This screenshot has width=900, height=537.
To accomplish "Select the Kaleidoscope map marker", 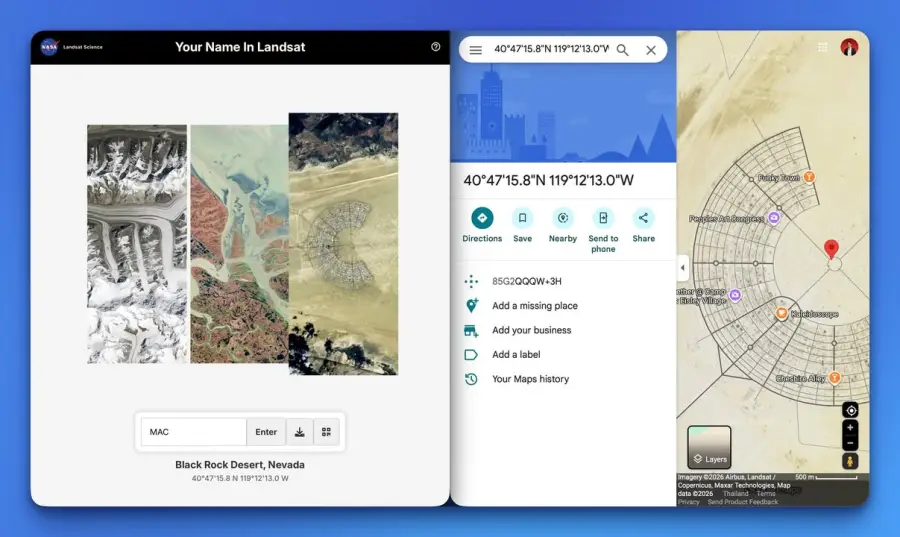I will [781, 313].
